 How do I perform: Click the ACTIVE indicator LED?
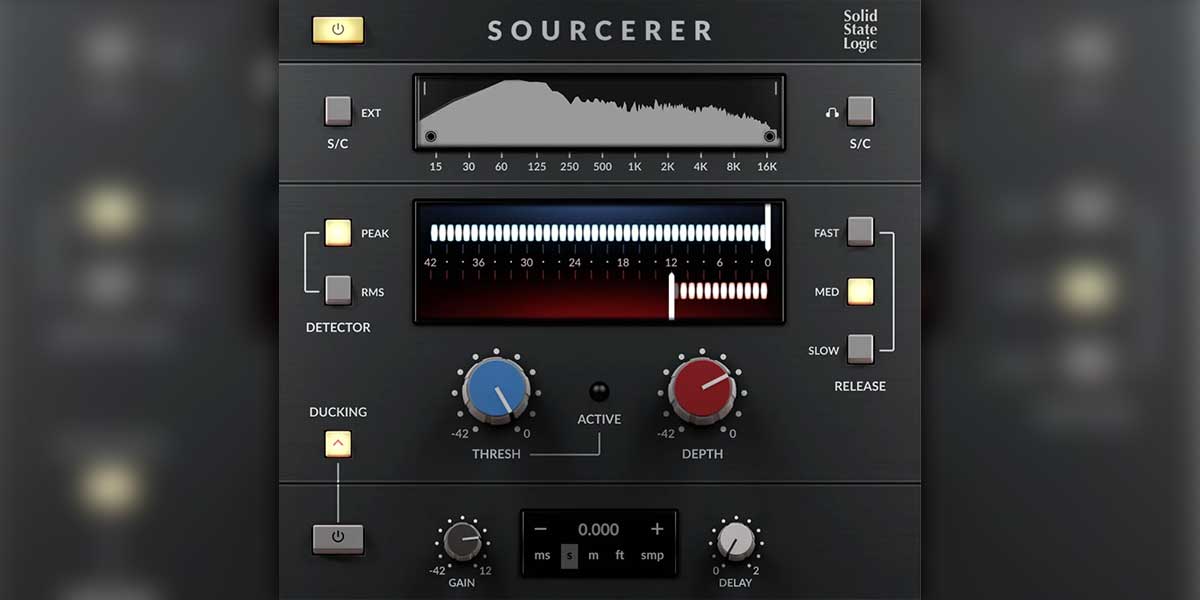599,391
